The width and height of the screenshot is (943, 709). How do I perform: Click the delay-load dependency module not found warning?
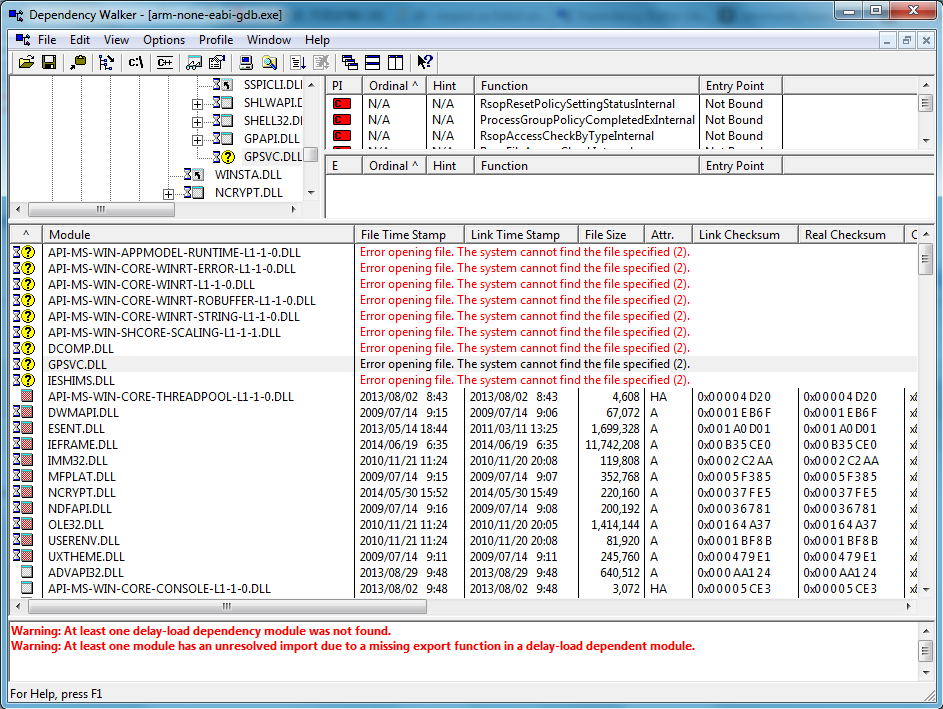(201, 631)
